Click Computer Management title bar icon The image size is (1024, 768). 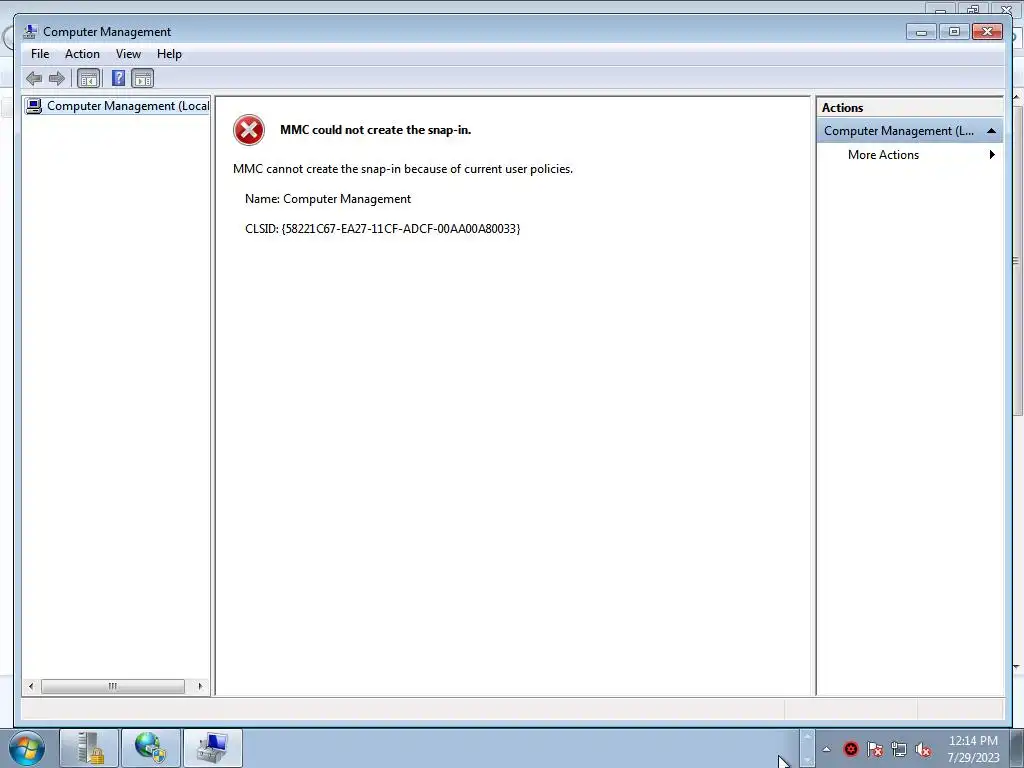pyautogui.click(x=29, y=31)
